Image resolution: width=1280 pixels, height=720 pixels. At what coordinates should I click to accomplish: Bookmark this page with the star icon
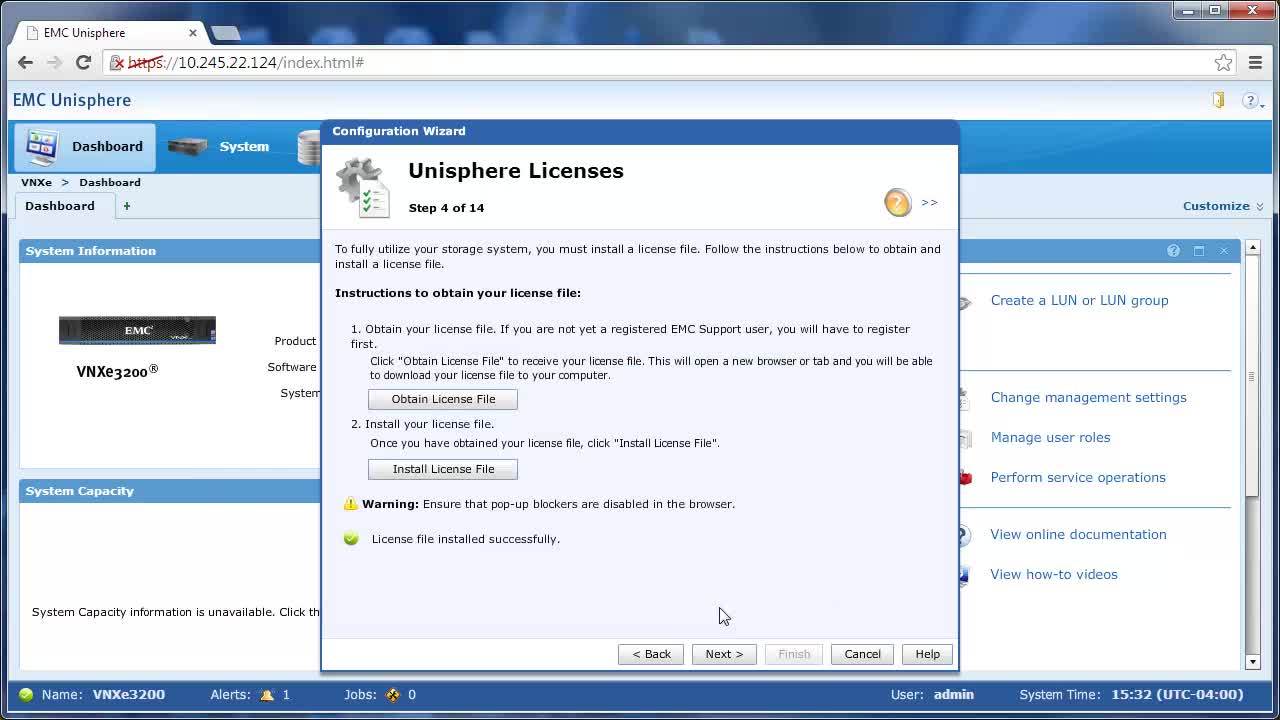[x=1223, y=62]
